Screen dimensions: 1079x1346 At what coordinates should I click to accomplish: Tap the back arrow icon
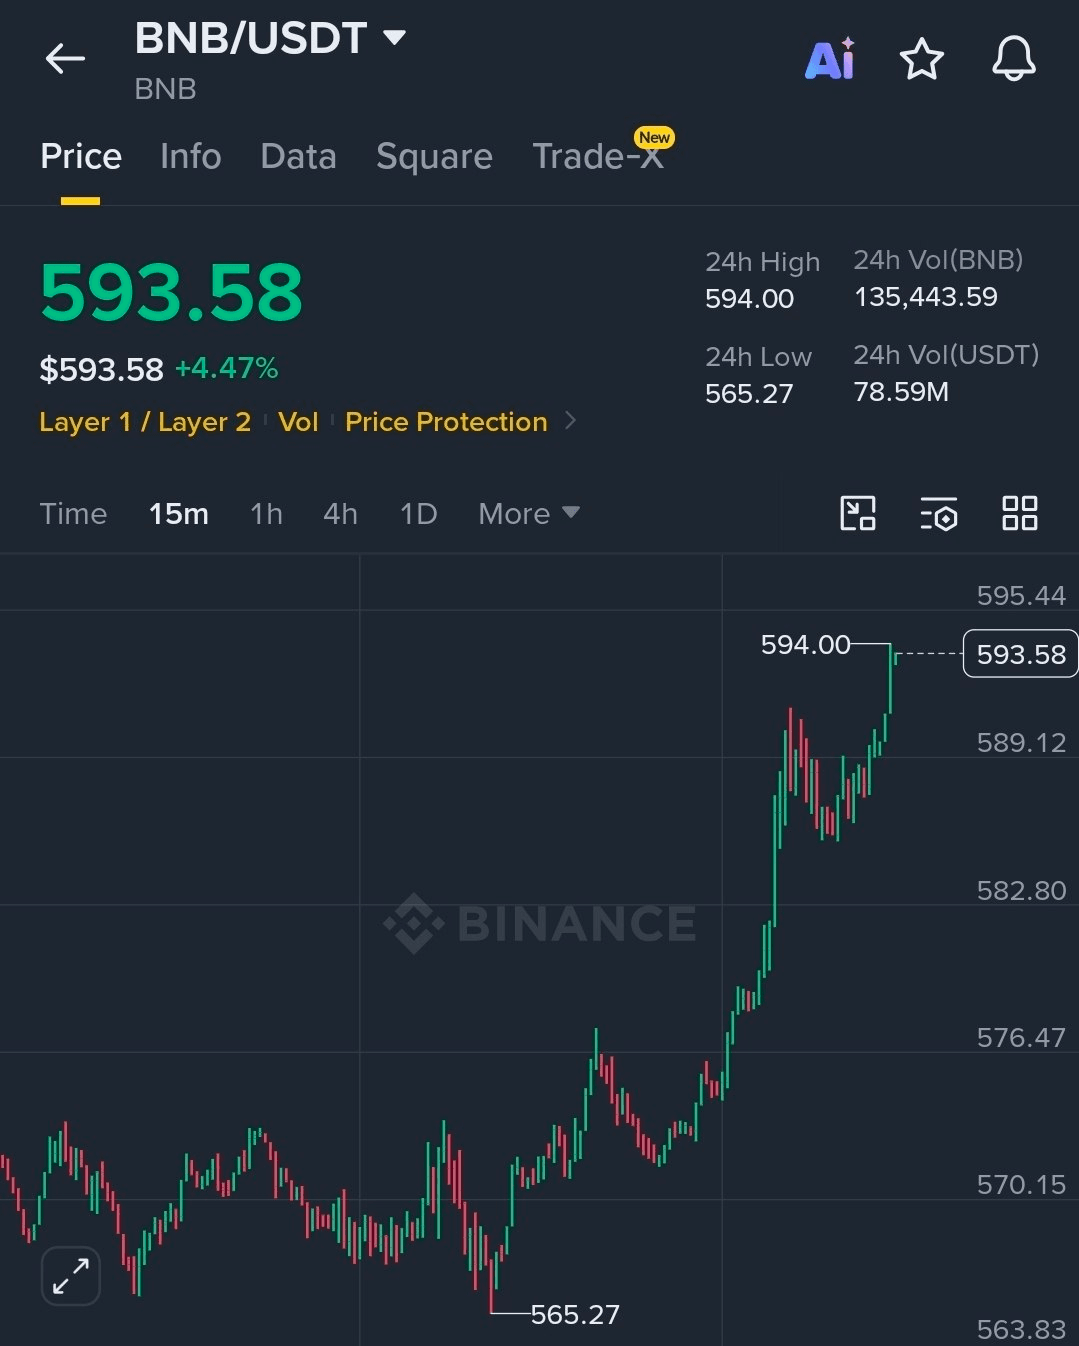(65, 59)
